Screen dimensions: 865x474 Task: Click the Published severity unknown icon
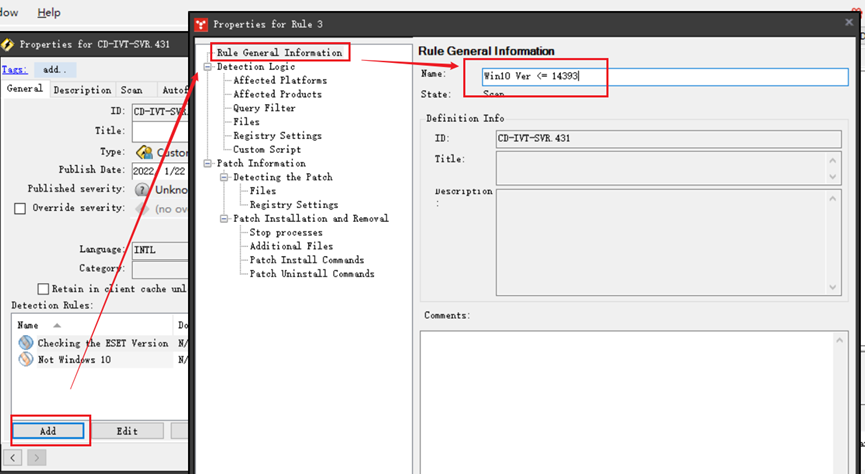click(x=143, y=189)
